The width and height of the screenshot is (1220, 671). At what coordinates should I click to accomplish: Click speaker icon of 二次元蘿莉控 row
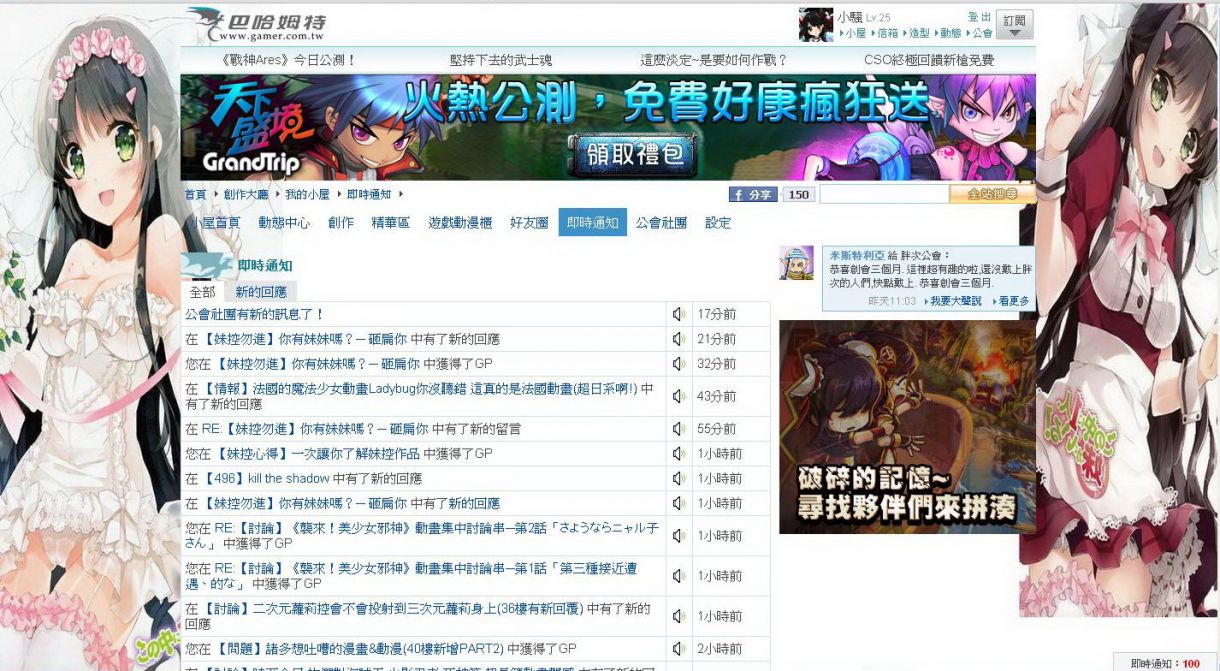click(679, 616)
